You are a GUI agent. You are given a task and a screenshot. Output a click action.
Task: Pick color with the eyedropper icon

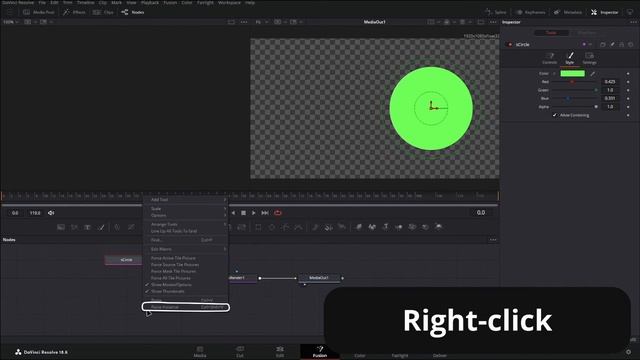click(593, 73)
